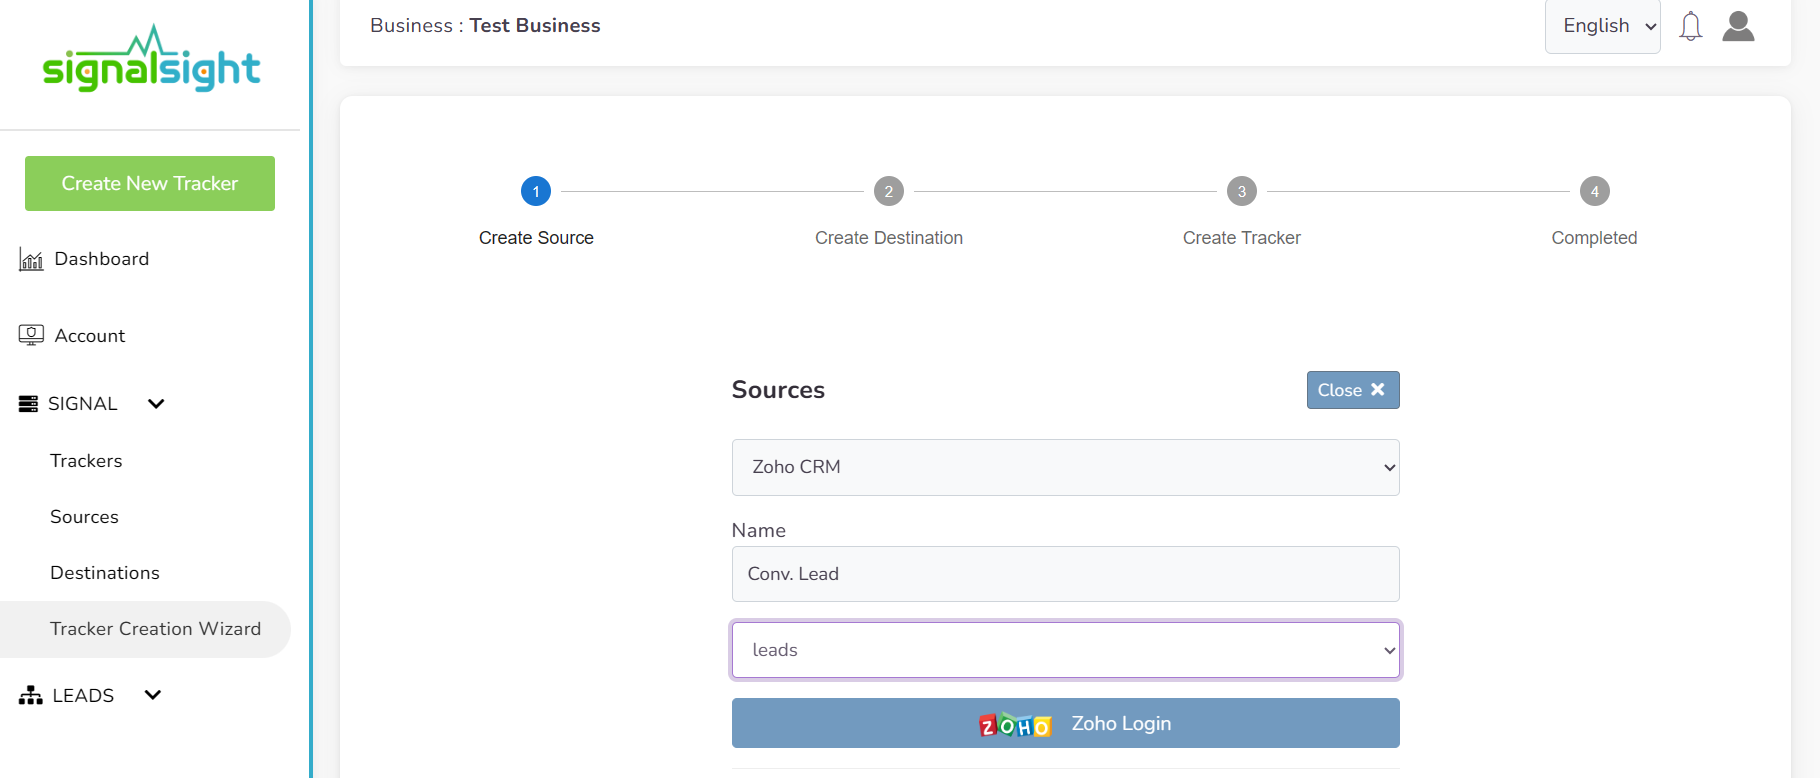Click the Zoho logo on login button

pyautogui.click(x=1014, y=724)
